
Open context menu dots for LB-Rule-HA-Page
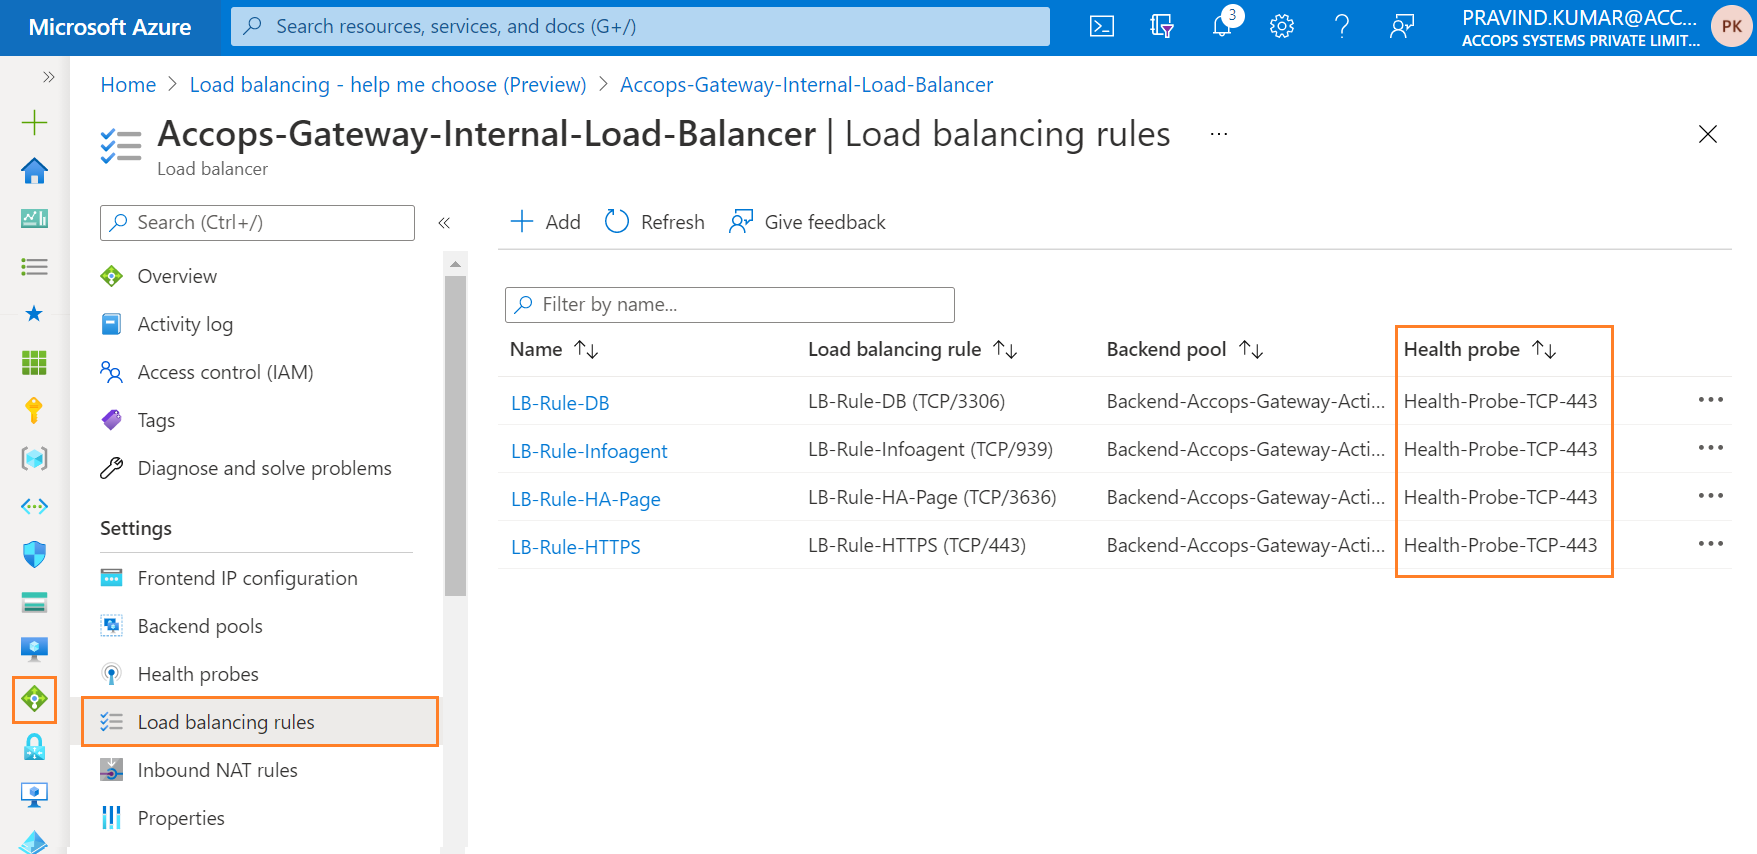tap(1710, 496)
